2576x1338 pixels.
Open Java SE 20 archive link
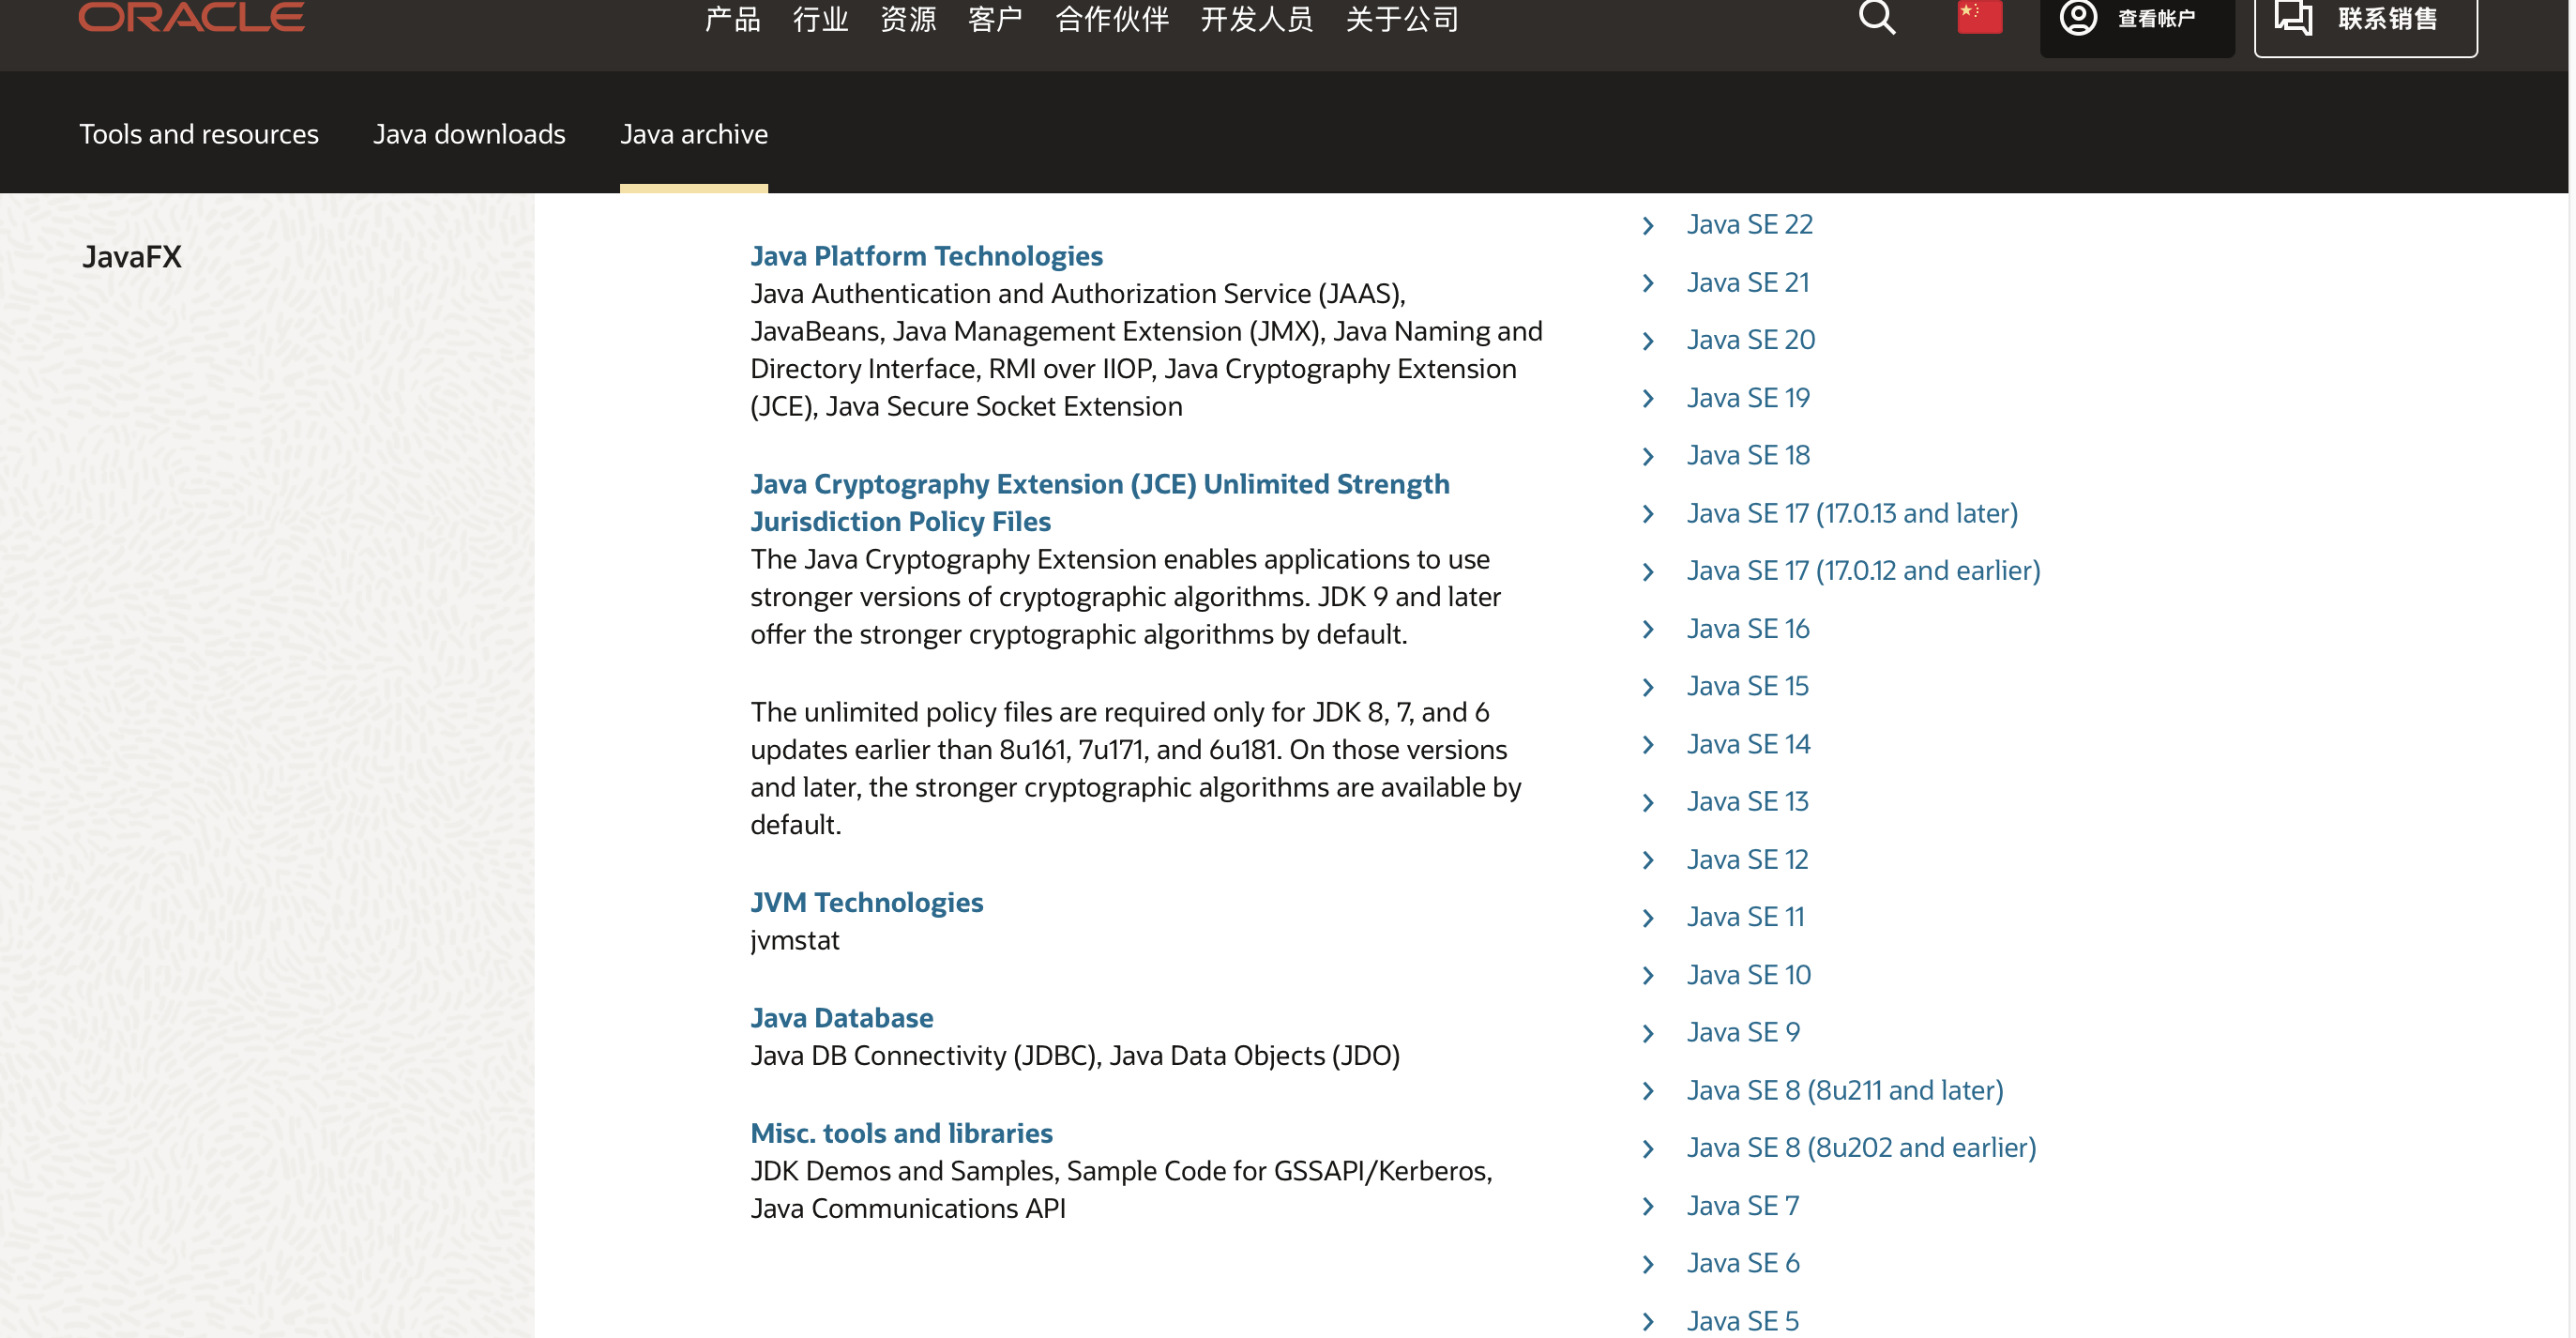tap(1750, 339)
